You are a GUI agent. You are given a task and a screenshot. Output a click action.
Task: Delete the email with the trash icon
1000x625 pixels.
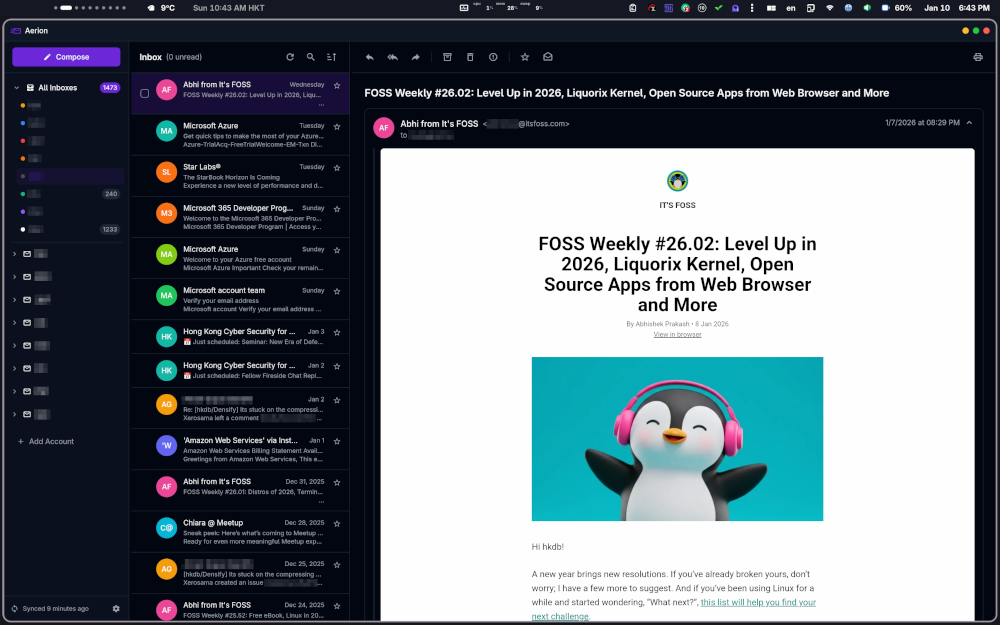(470, 57)
